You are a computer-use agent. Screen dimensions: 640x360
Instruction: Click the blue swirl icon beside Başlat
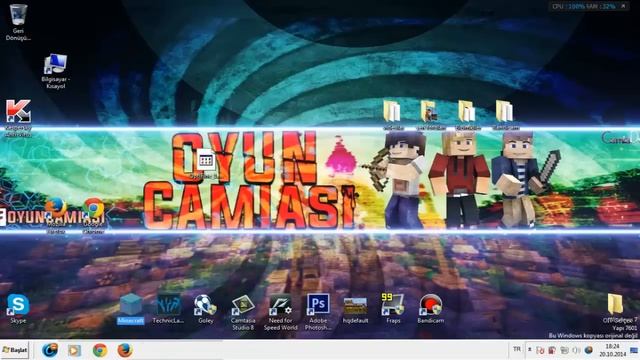[50, 350]
